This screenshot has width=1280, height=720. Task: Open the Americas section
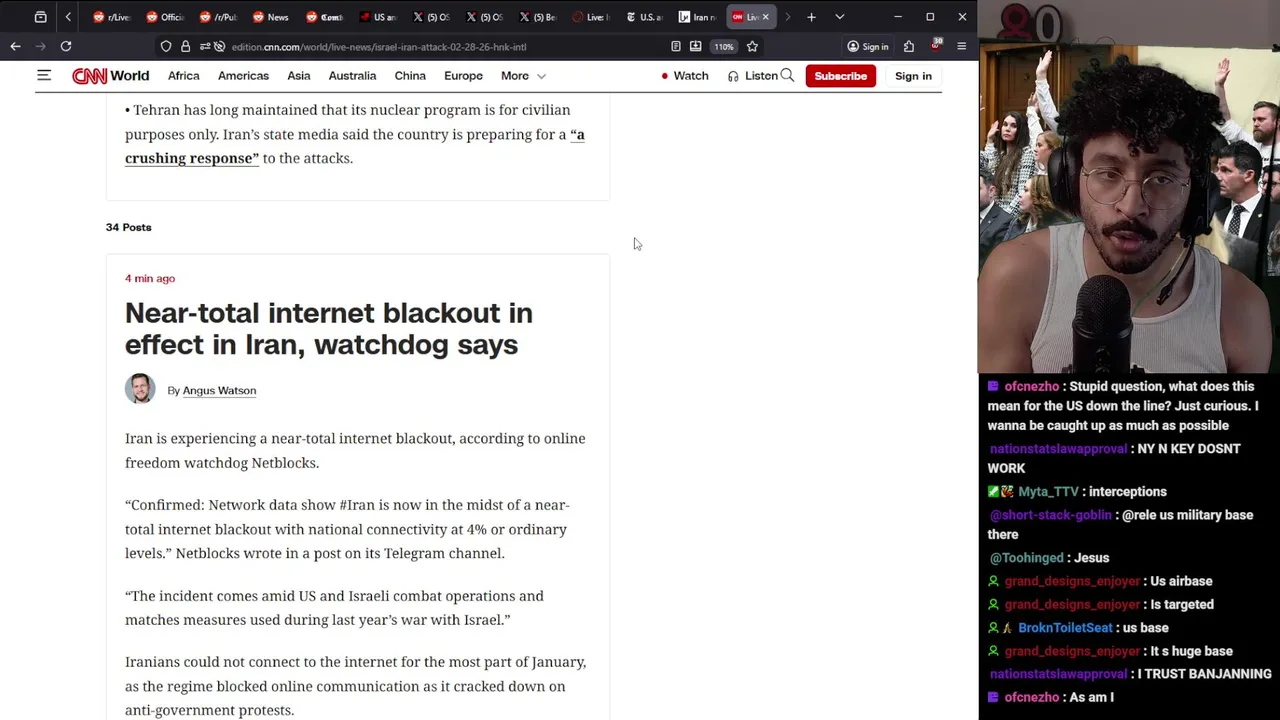click(243, 76)
